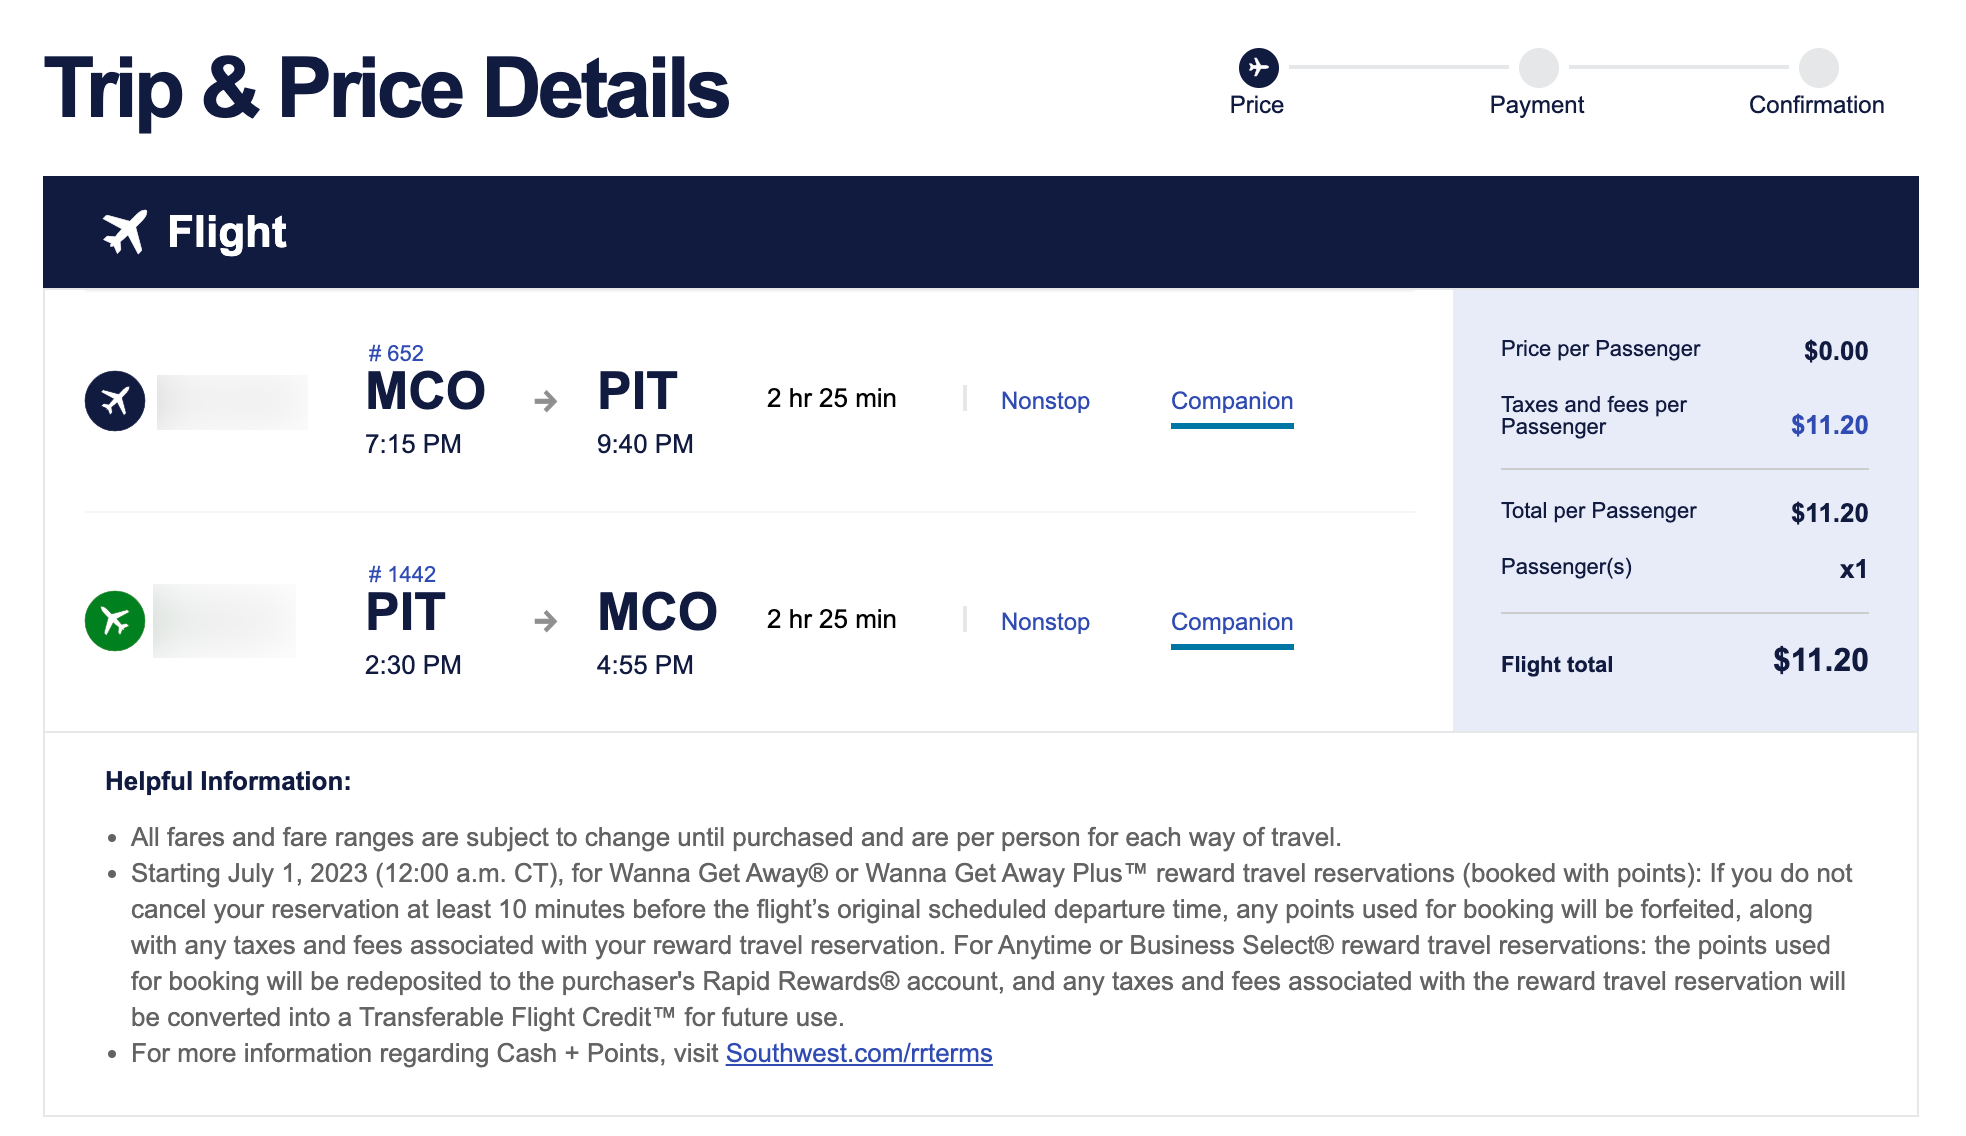The height and width of the screenshot is (1136, 1966).
Task: Visit Southwest.com/rrterms link
Action: (x=859, y=1053)
